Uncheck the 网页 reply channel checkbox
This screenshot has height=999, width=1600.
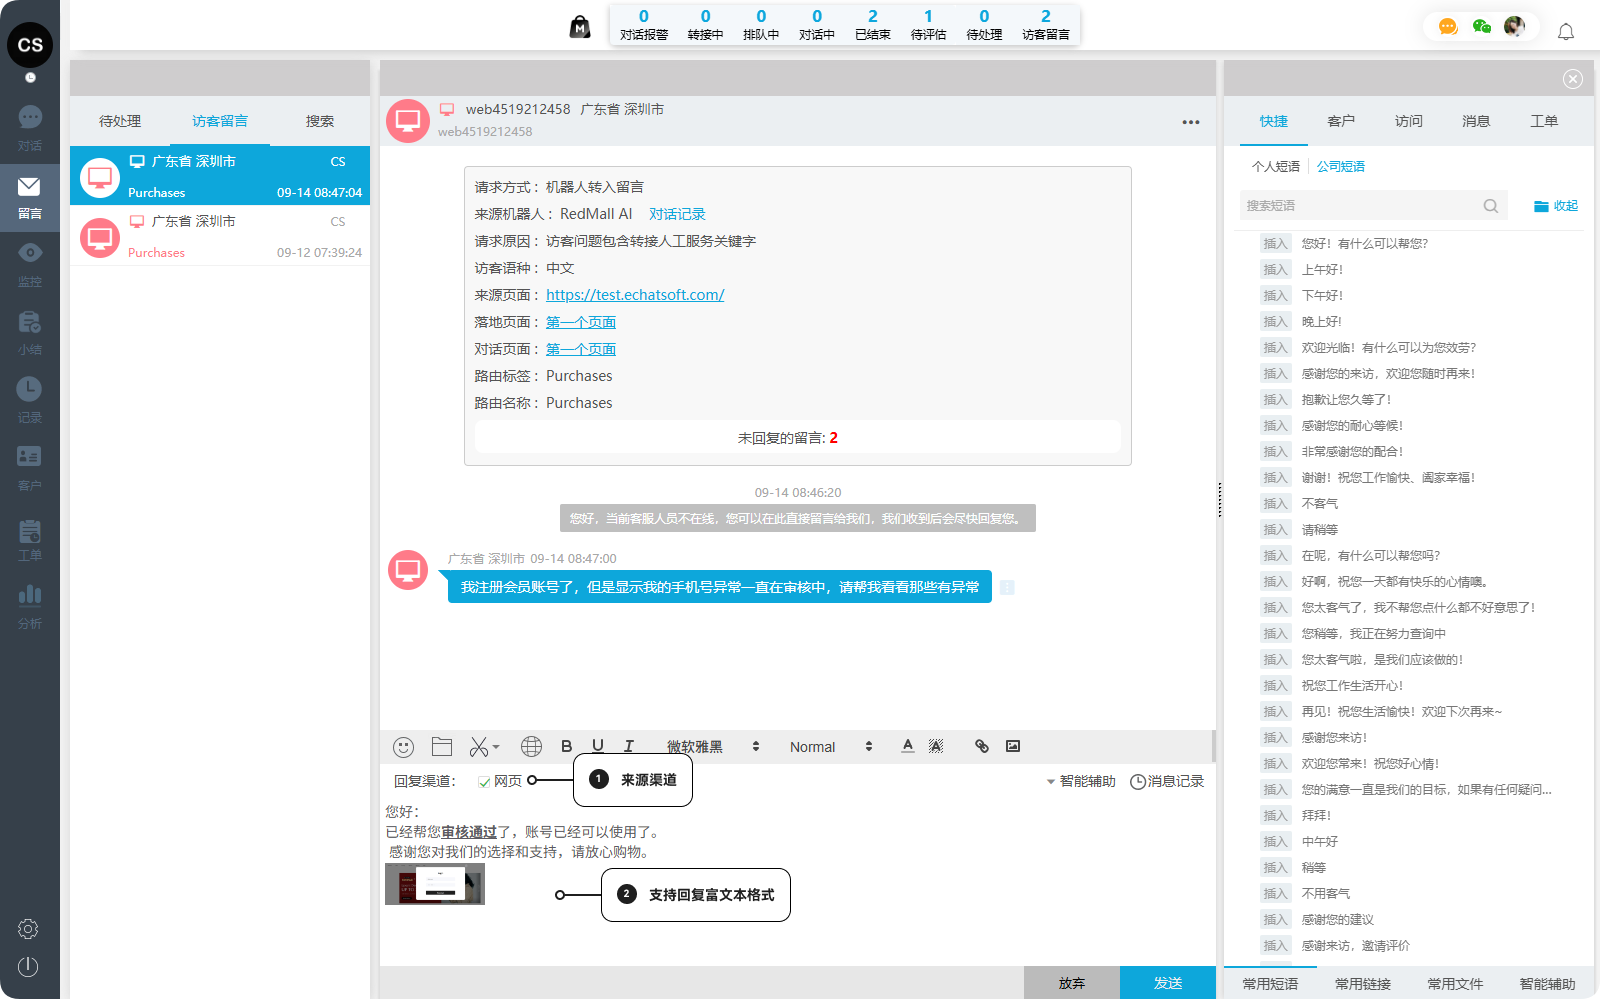click(x=484, y=782)
